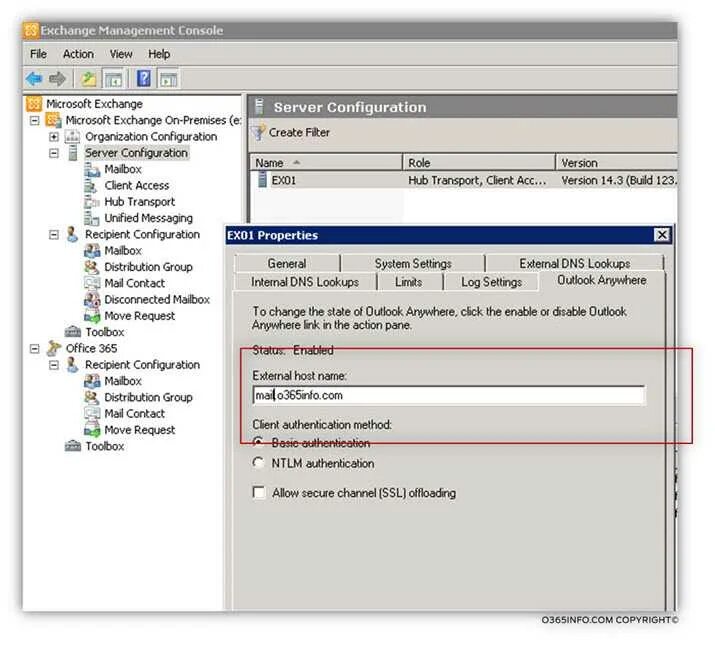Click the External host name input field

pos(449,395)
